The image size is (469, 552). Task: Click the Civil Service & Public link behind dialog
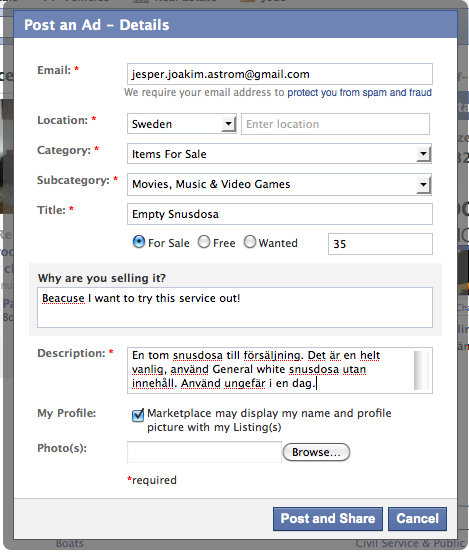(410, 544)
